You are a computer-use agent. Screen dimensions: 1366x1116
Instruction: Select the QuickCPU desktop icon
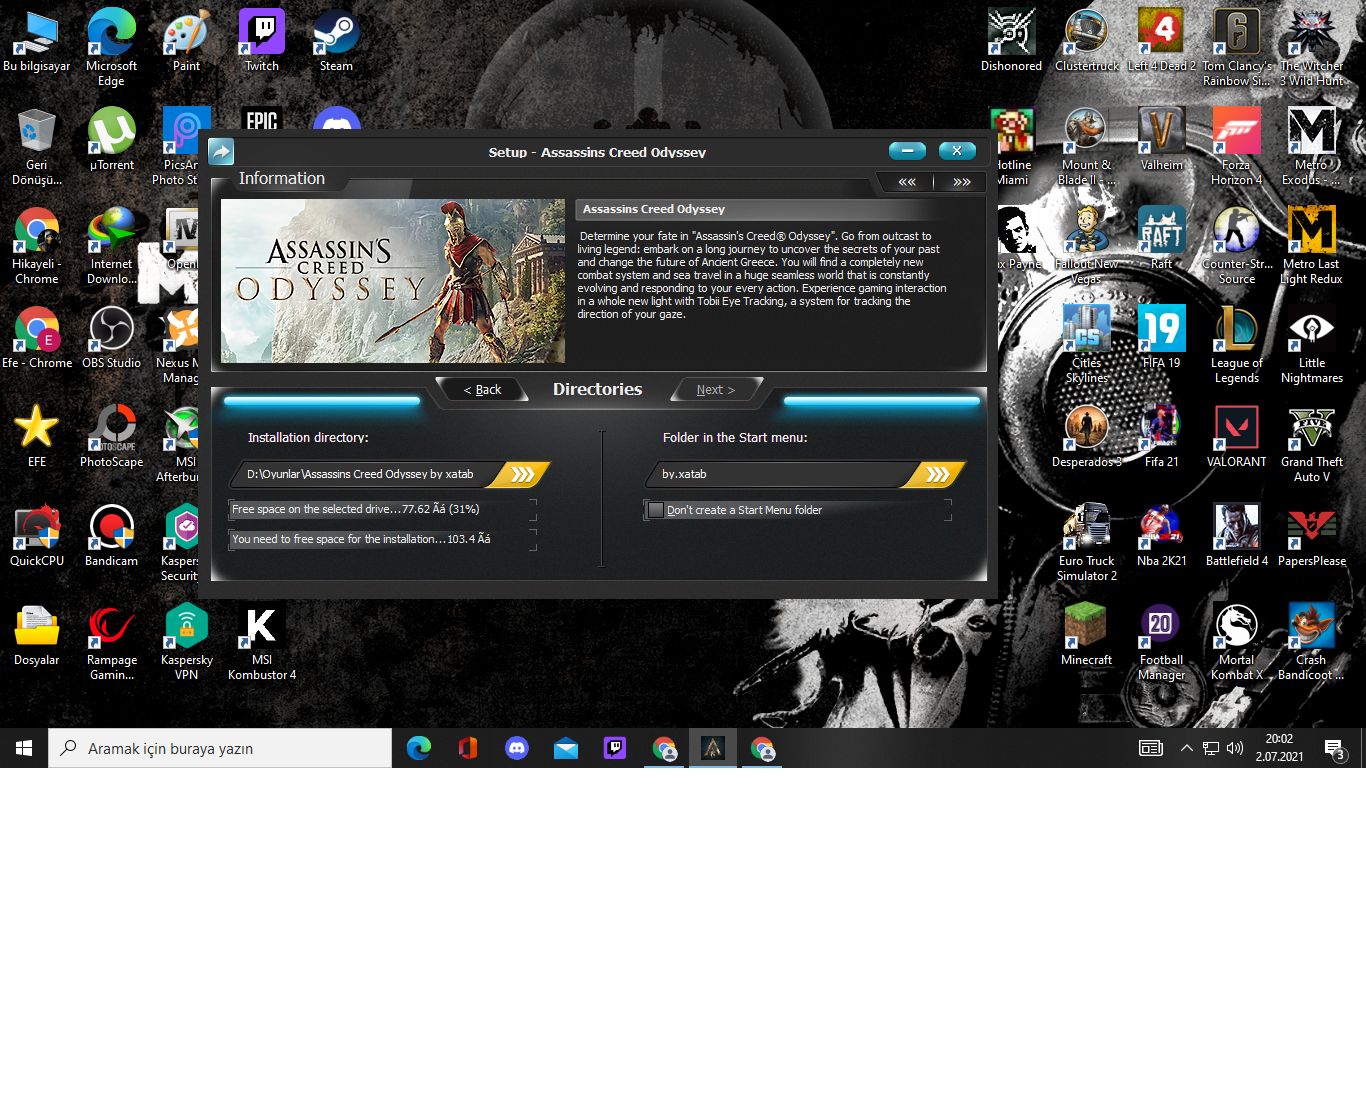coord(37,536)
